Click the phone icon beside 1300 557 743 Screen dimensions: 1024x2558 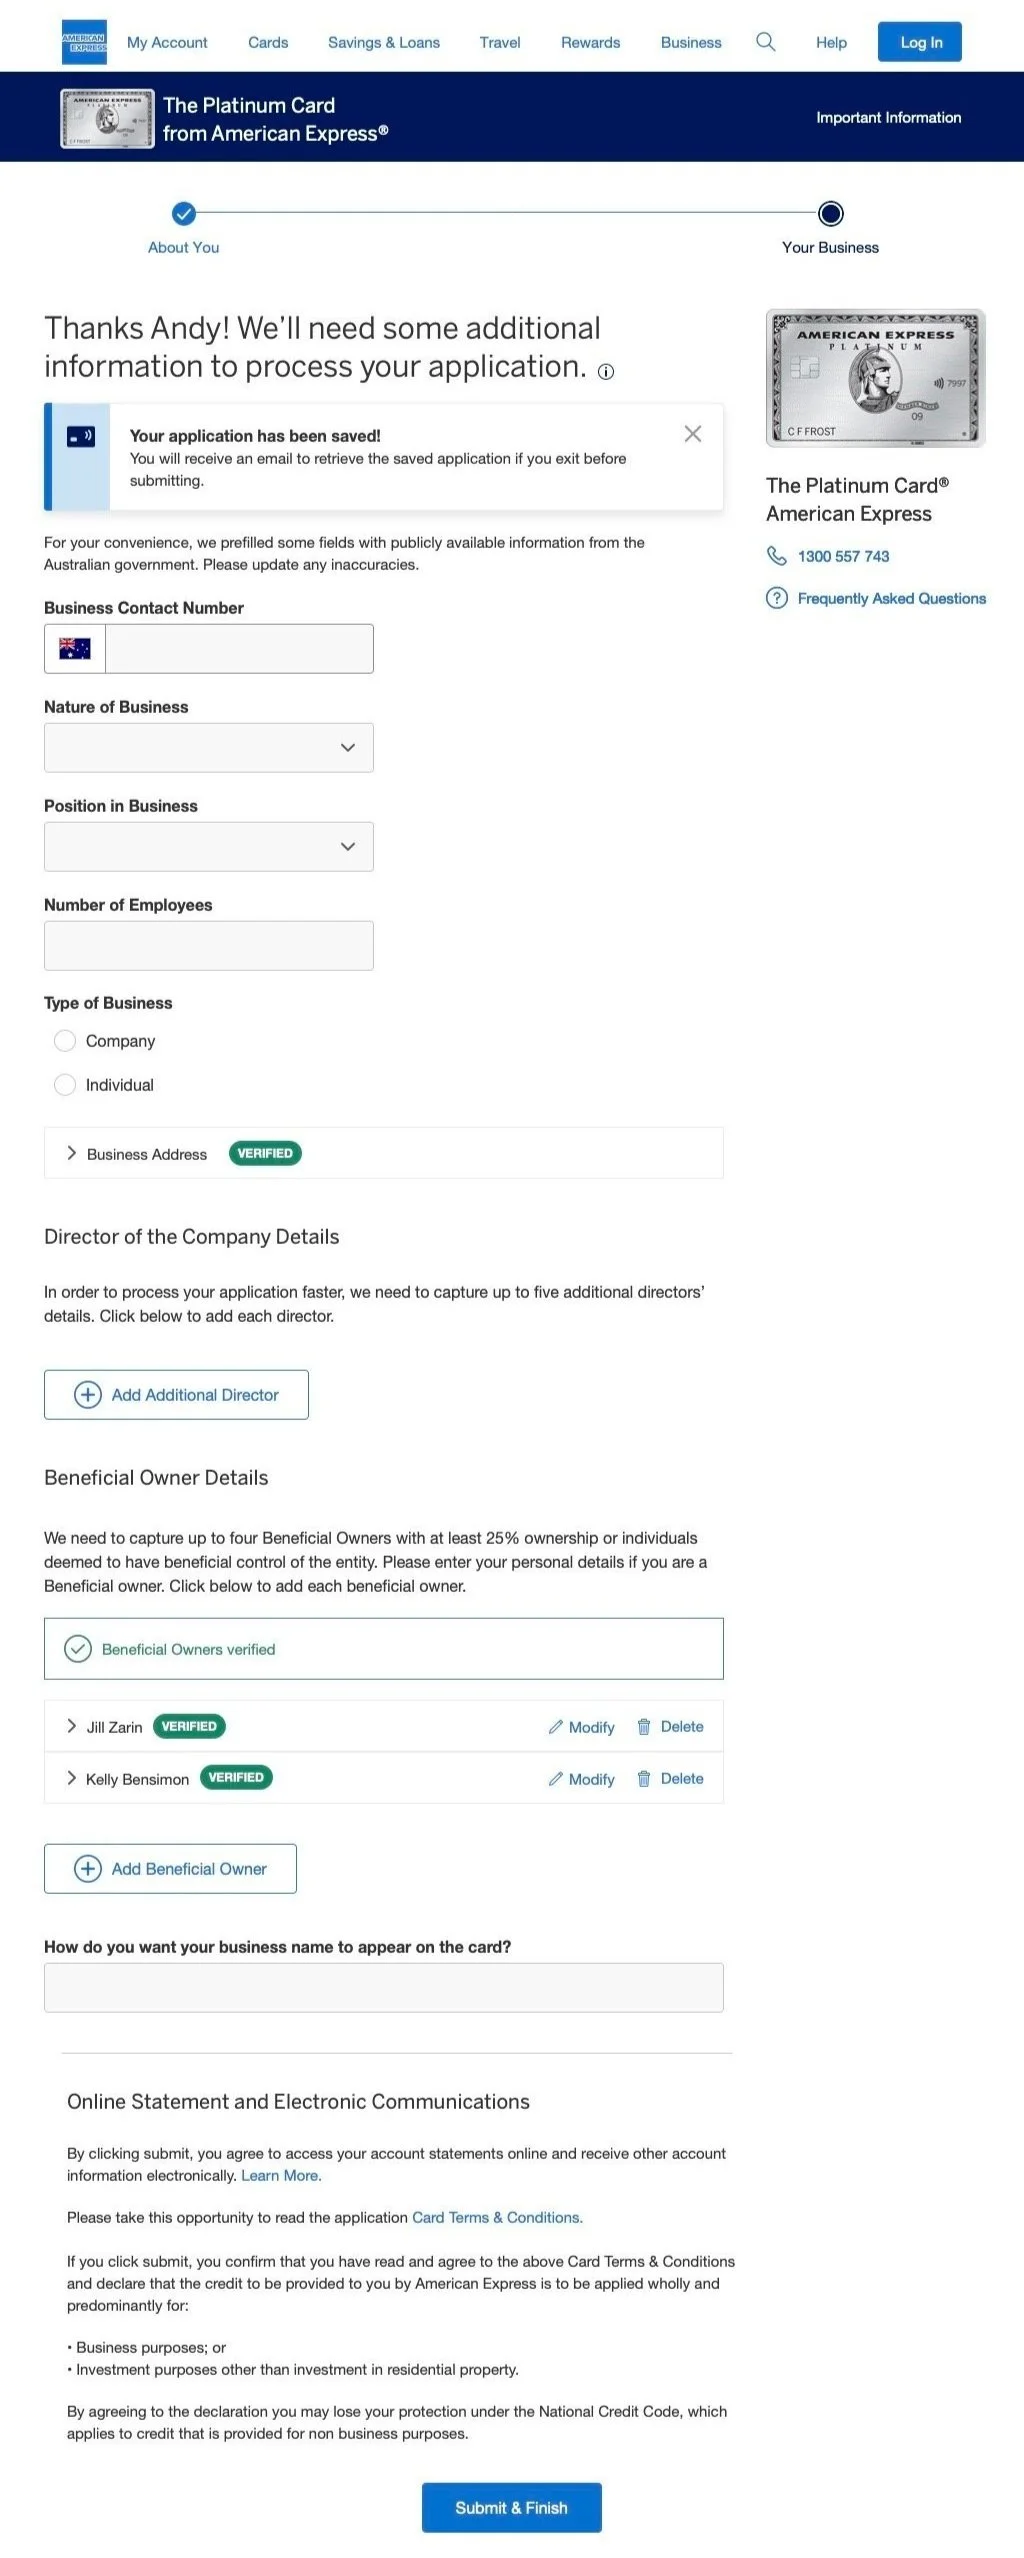click(776, 556)
